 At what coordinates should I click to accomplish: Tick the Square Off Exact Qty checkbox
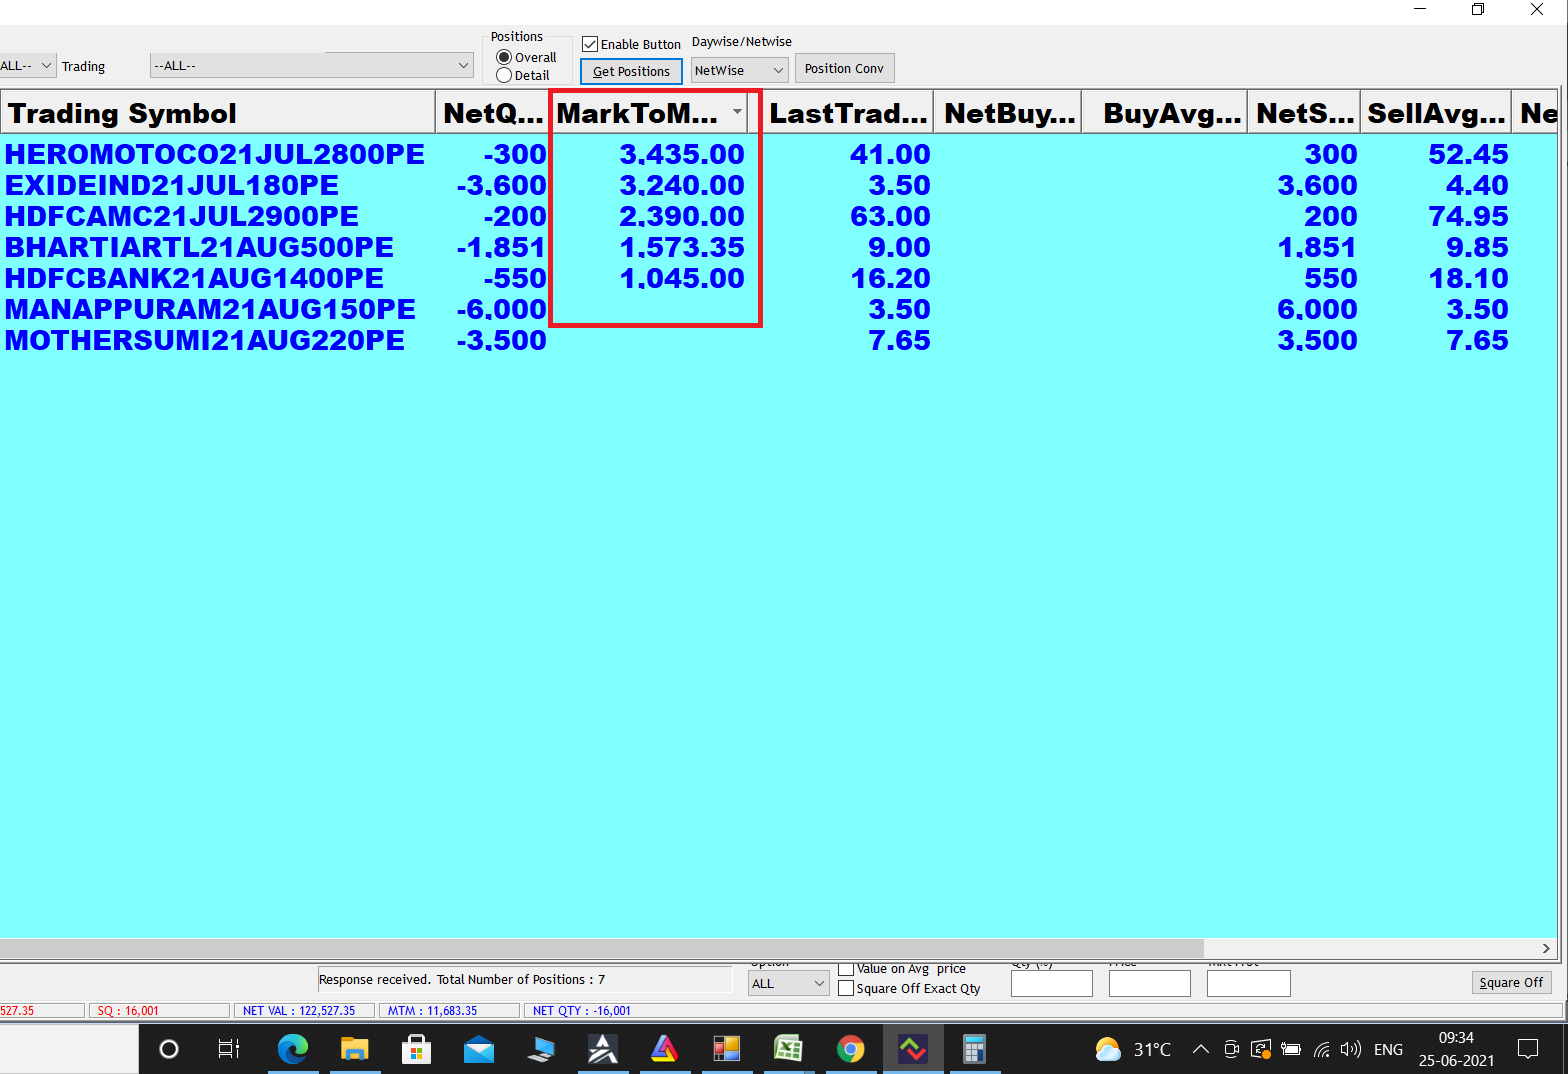846,988
